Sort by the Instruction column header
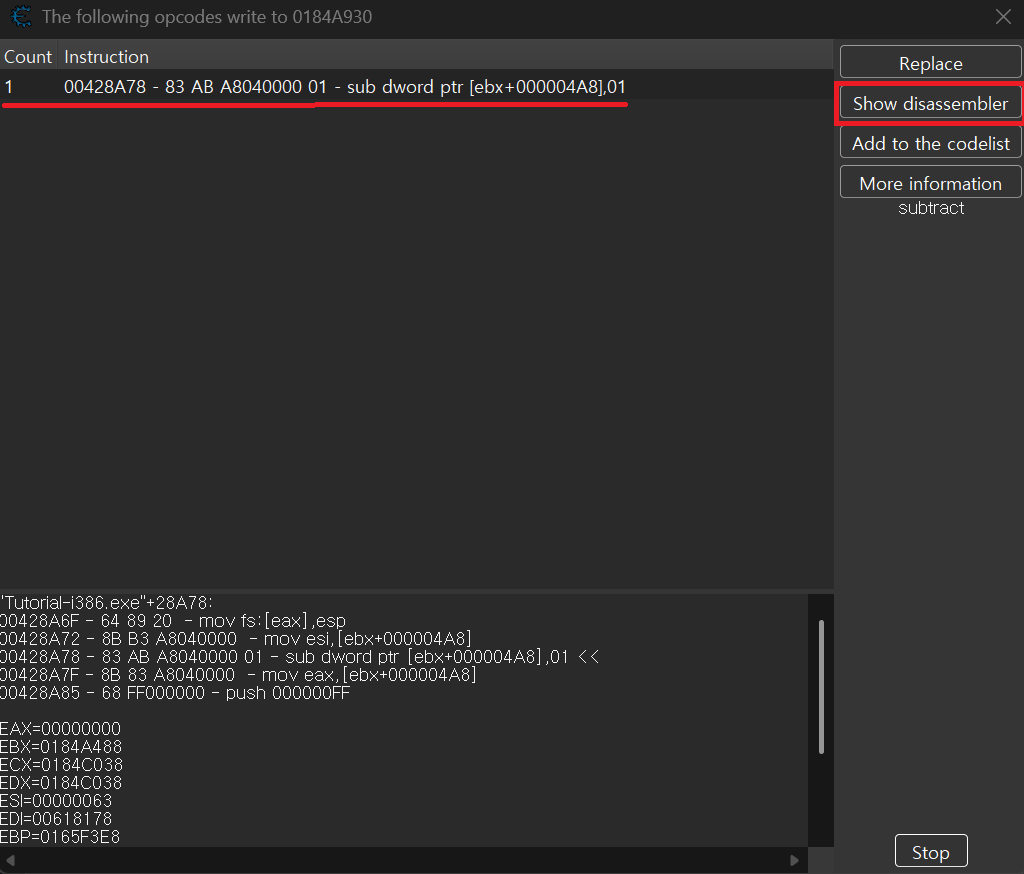The width and height of the screenshot is (1024, 874). pos(106,57)
